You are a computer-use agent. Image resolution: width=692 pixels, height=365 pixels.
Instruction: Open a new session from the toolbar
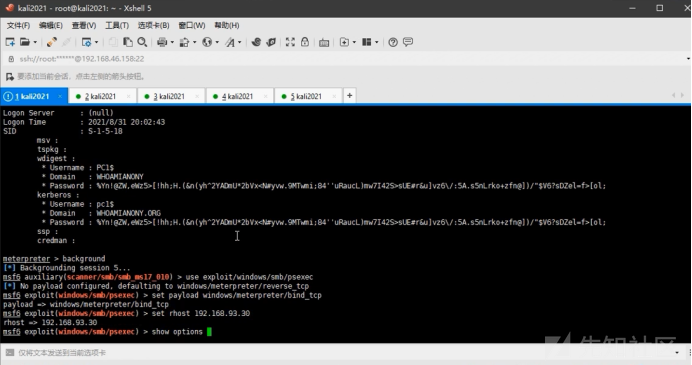pos(10,42)
